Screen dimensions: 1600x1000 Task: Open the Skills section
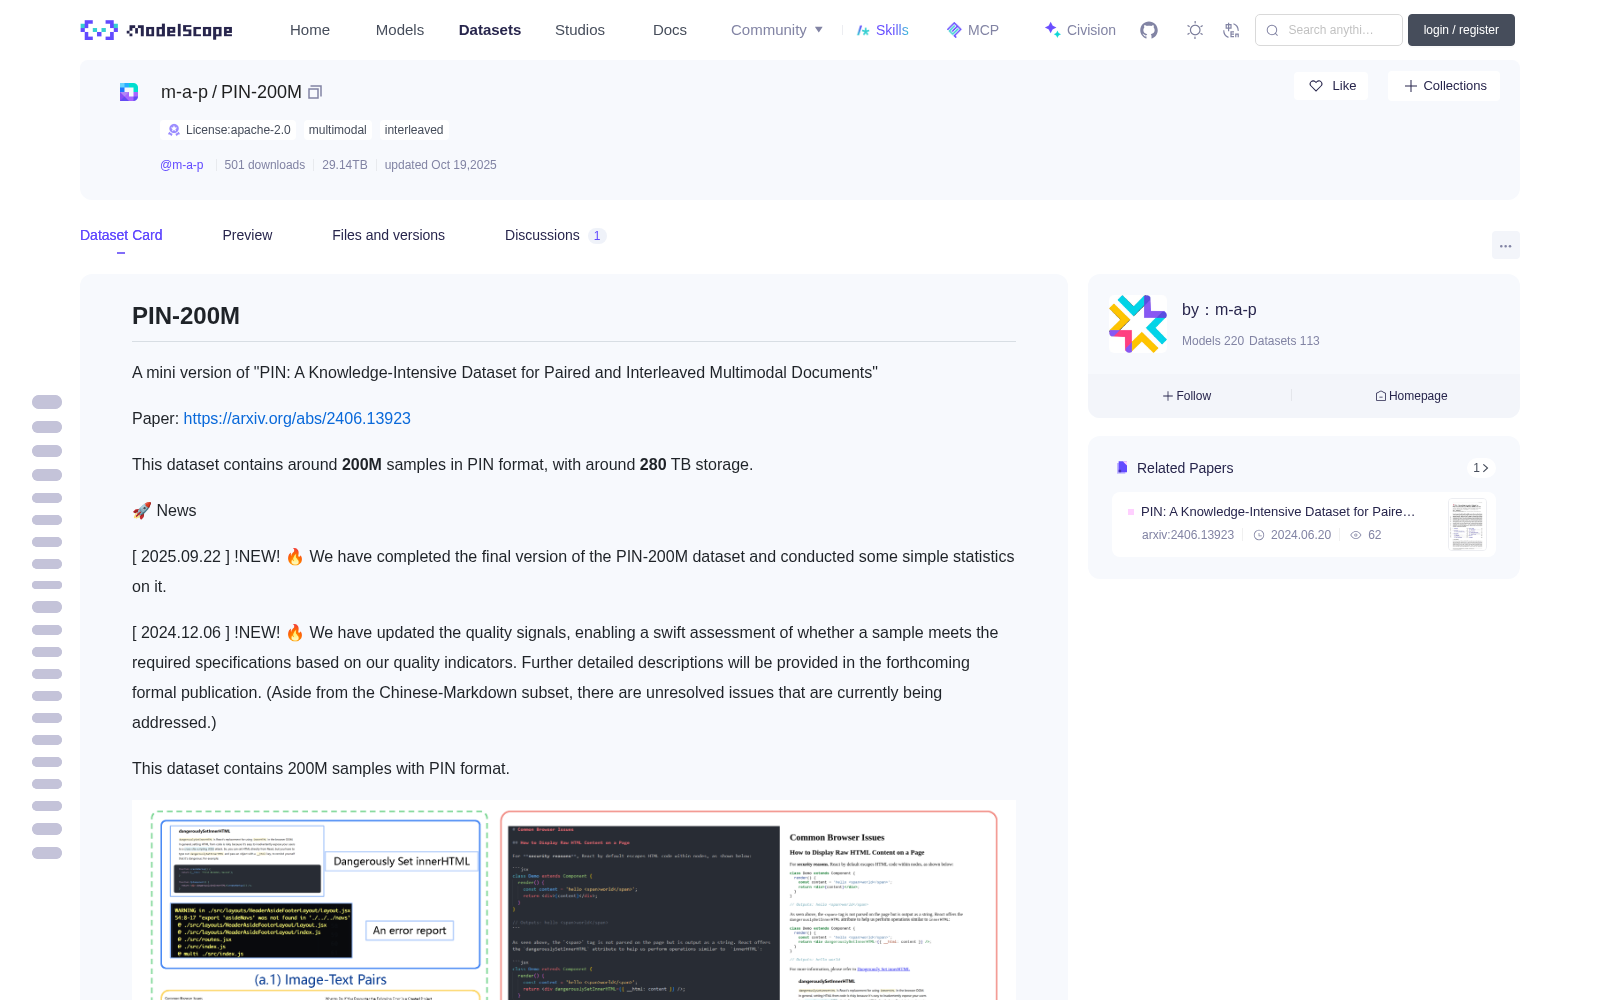pos(882,30)
